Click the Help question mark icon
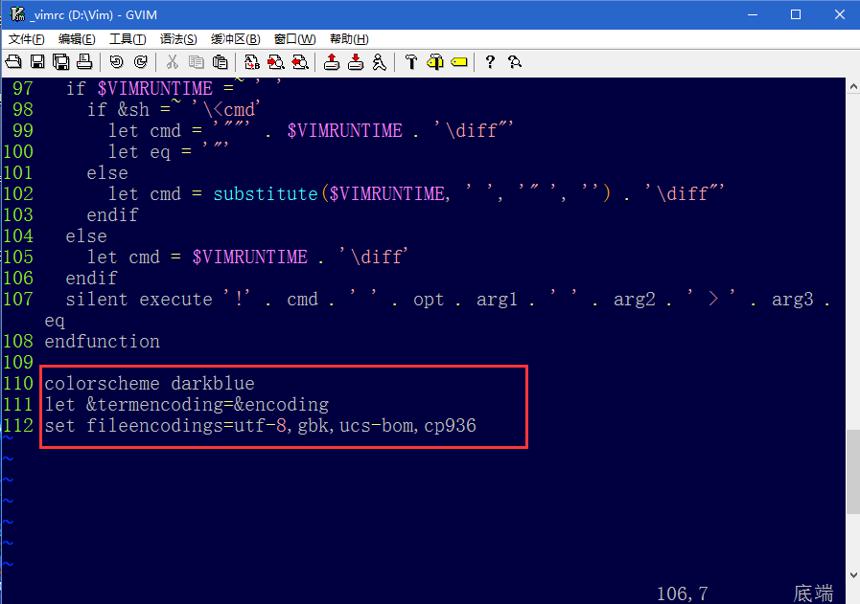This screenshot has height=604, width=860. [x=490, y=62]
